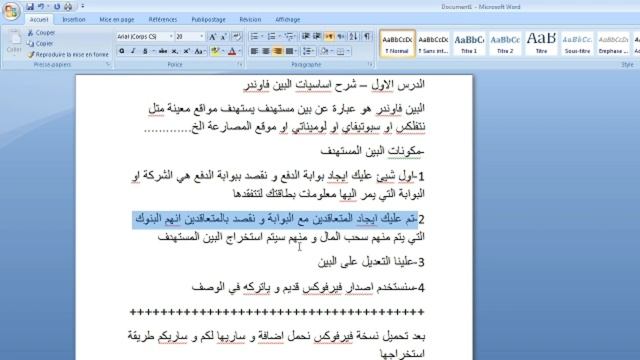Screen dimensions: 640x360
Task: Toggle the highlighted text direction button
Action: 329,37
